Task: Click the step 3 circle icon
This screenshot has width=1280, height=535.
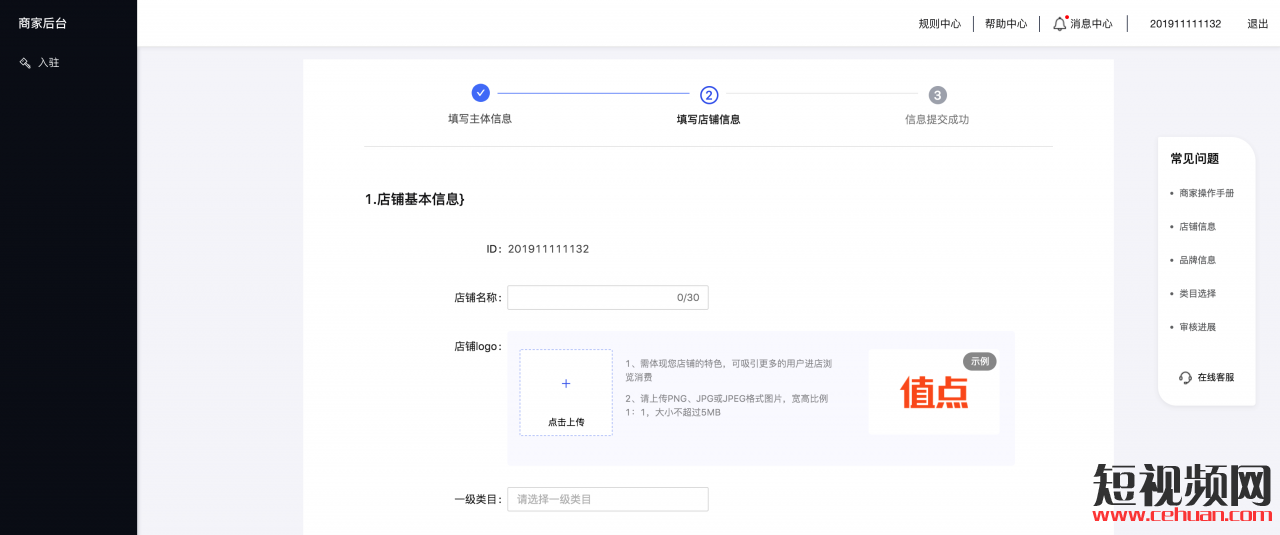Action: [937, 95]
